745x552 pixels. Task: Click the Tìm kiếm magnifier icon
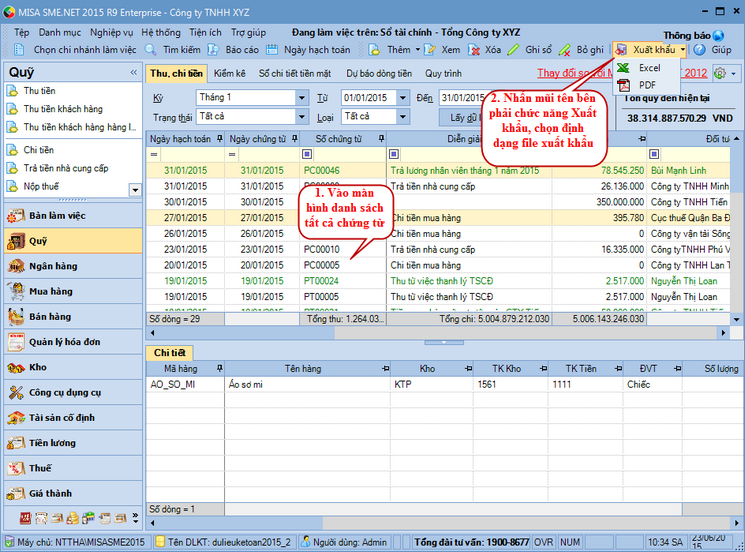click(150, 49)
